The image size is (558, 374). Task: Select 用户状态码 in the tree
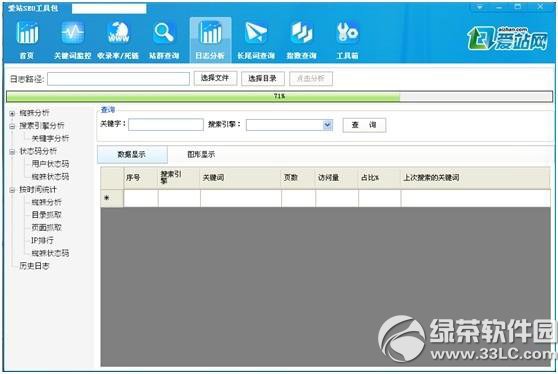[x=50, y=164]
